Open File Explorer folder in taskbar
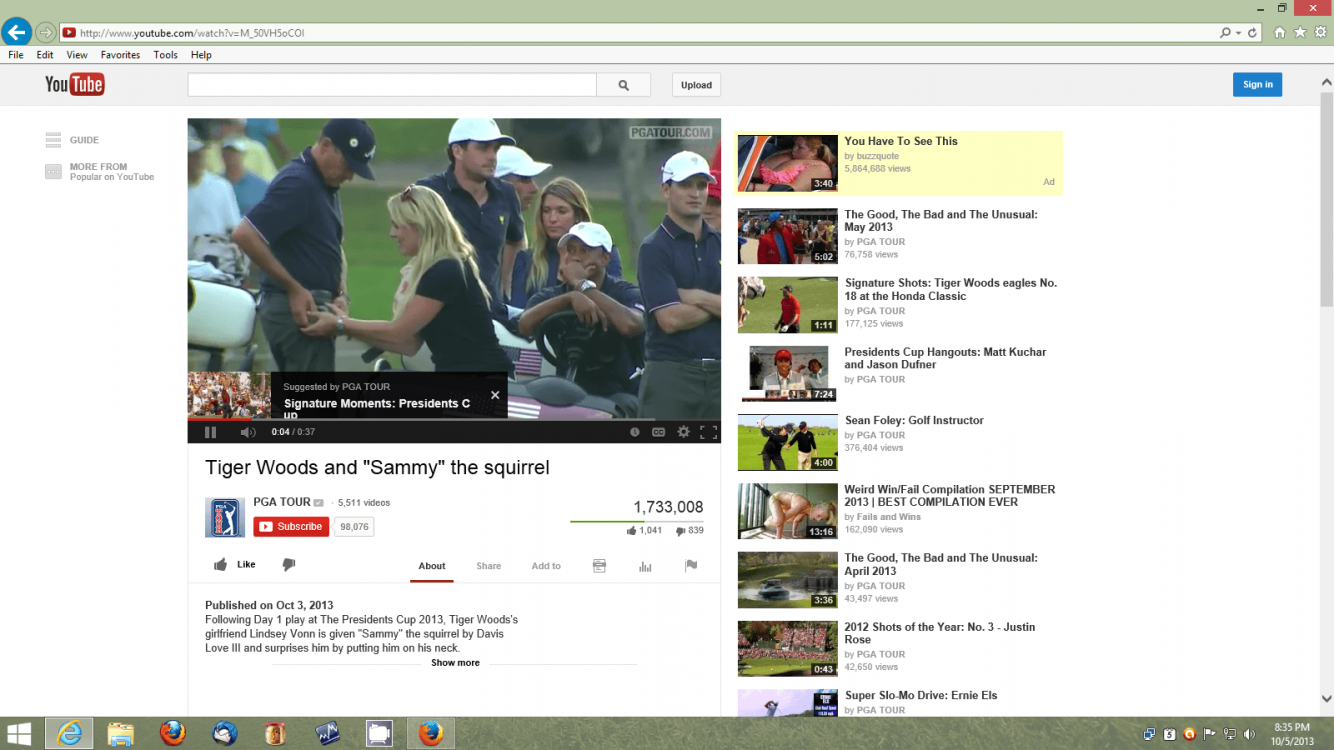Image resolution: width=1334 pixels, height=750 pixels. coord(121,734)
